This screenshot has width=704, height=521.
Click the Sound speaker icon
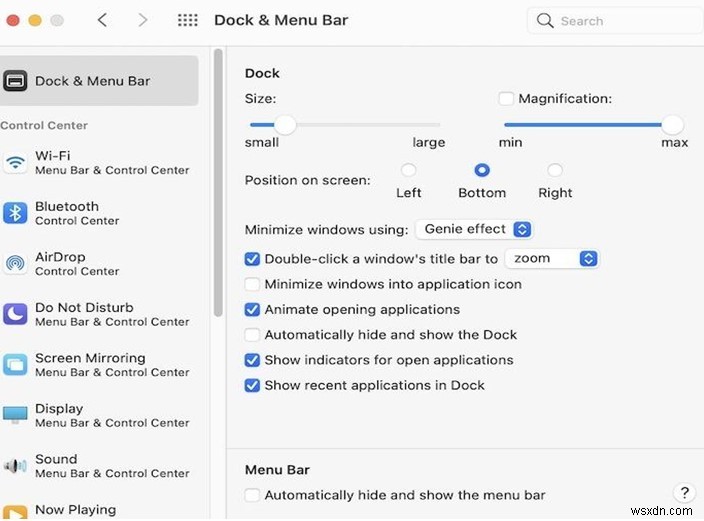[15, 466]
